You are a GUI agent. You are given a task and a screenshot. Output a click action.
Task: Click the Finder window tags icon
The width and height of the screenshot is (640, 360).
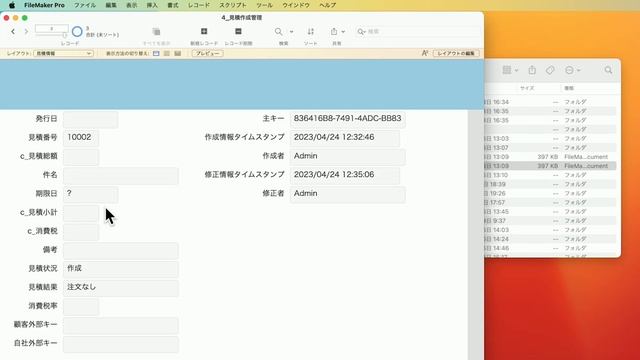pyautogui.click(x=550, y=70)
